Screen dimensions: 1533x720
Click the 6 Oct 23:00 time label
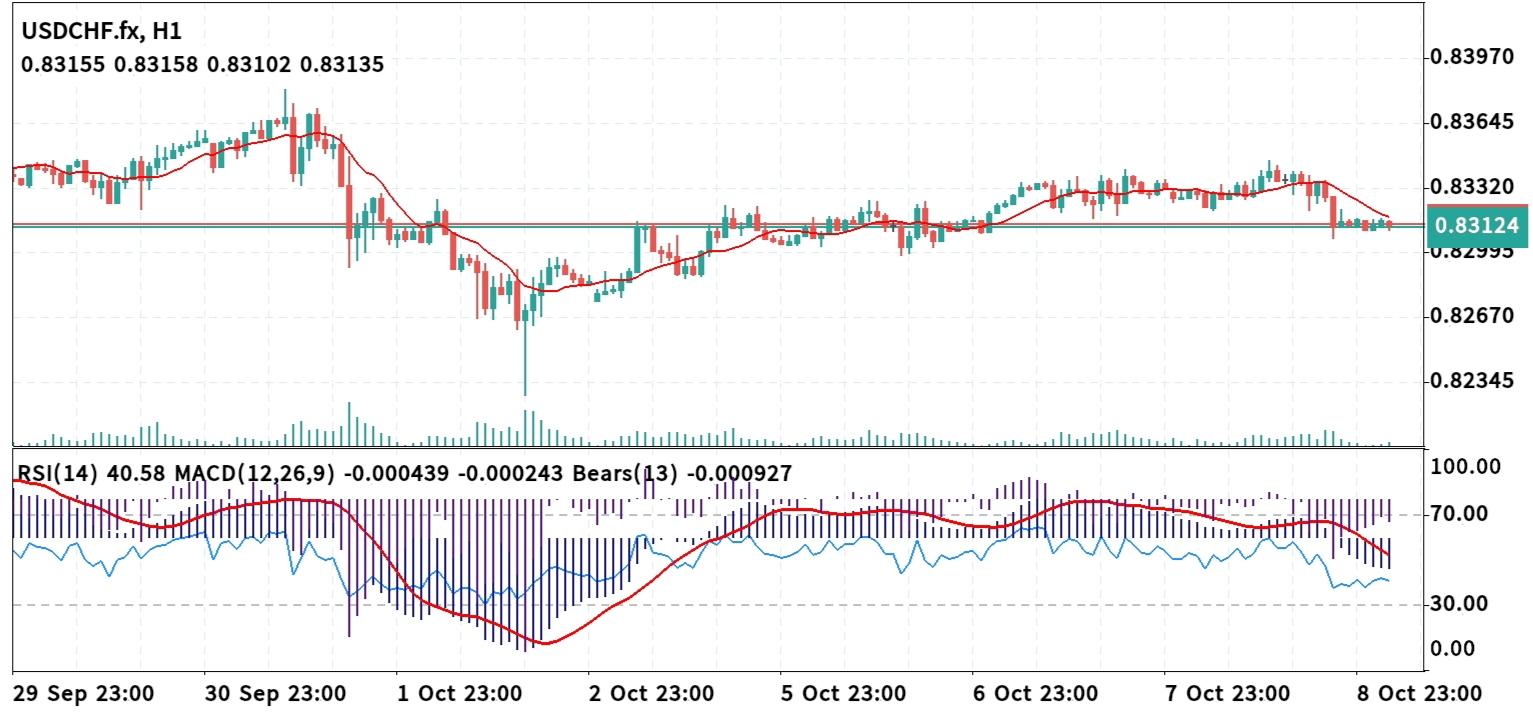coord(1037,693)
